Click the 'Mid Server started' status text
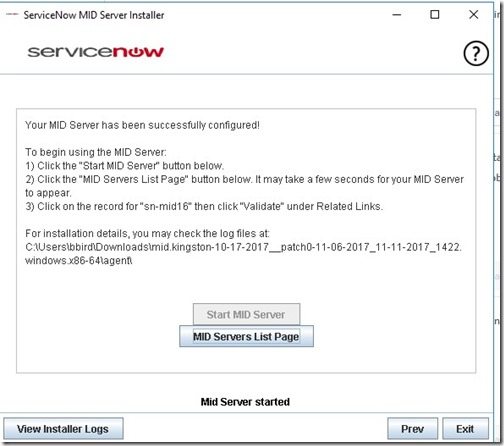Viewport: 504px width, 446px height. [x=245, y=402]
